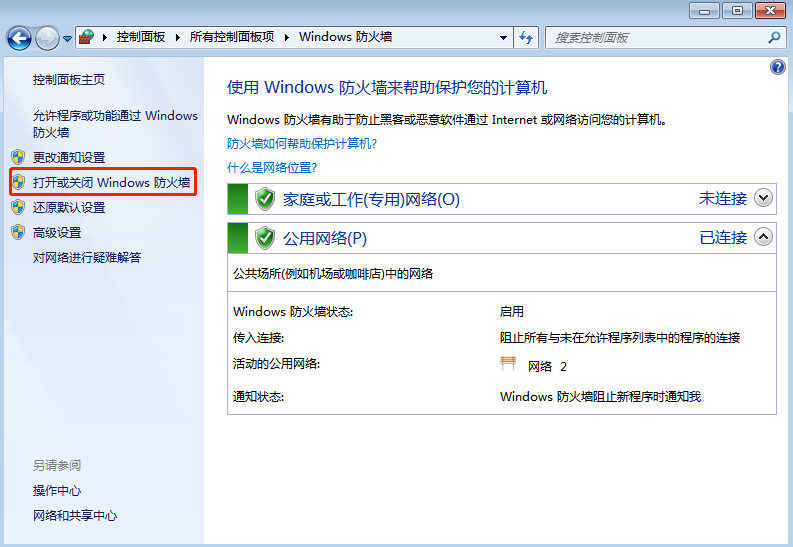Expand the 家庭或工作(专用)网络 section chevron
The height and width of the screenshot is (547, 793).
tap(763, 198)
